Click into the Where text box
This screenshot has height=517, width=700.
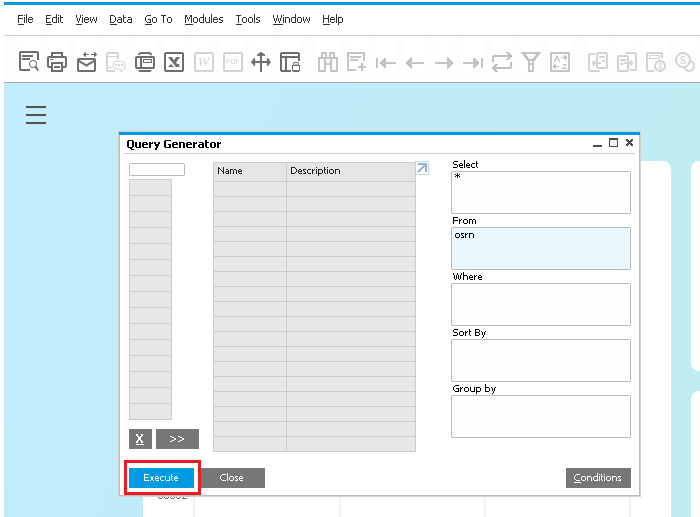[541, 304]
